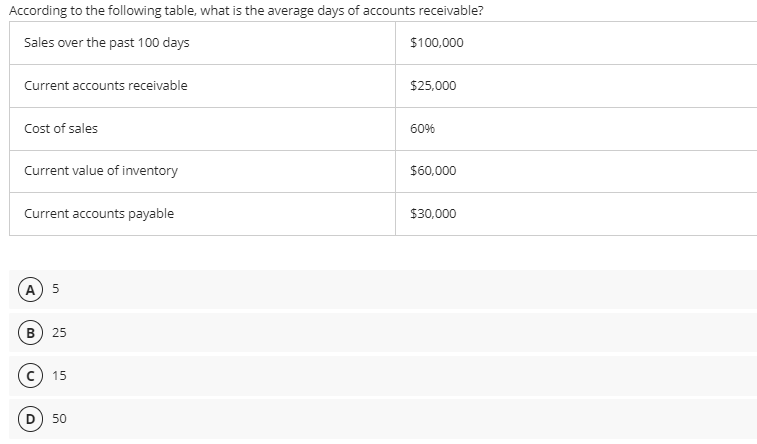The image size is (757, 444).
Task: Click the $100,000 value cell
Action: (x=436, y=43)
